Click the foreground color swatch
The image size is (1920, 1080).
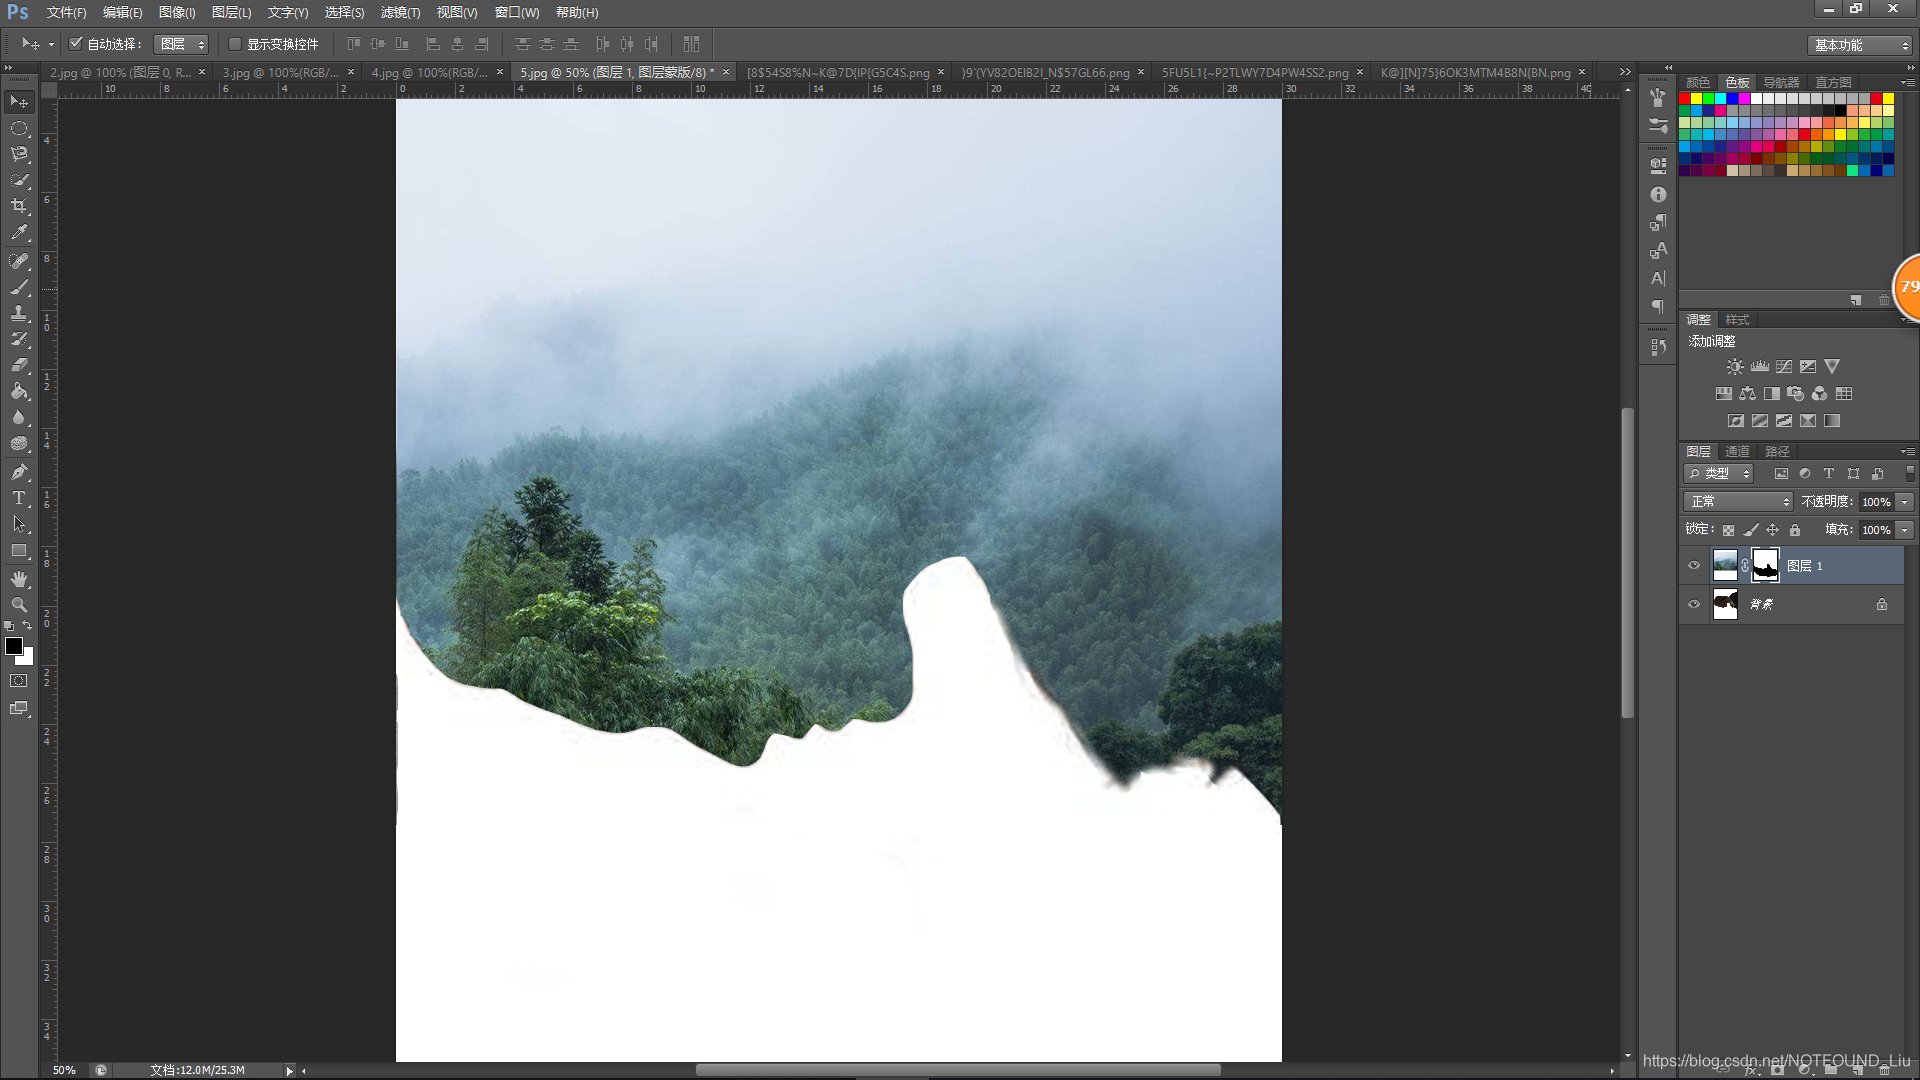(14, 647)
